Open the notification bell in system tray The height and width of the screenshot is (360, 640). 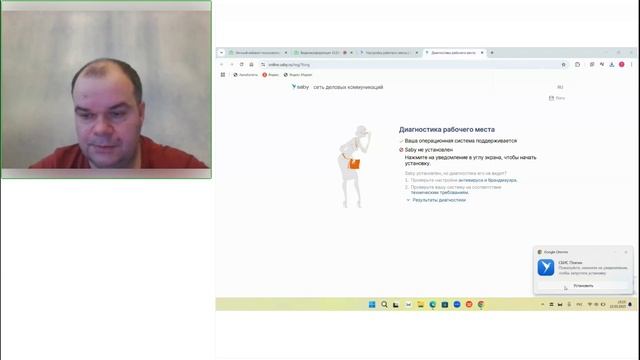630,304
